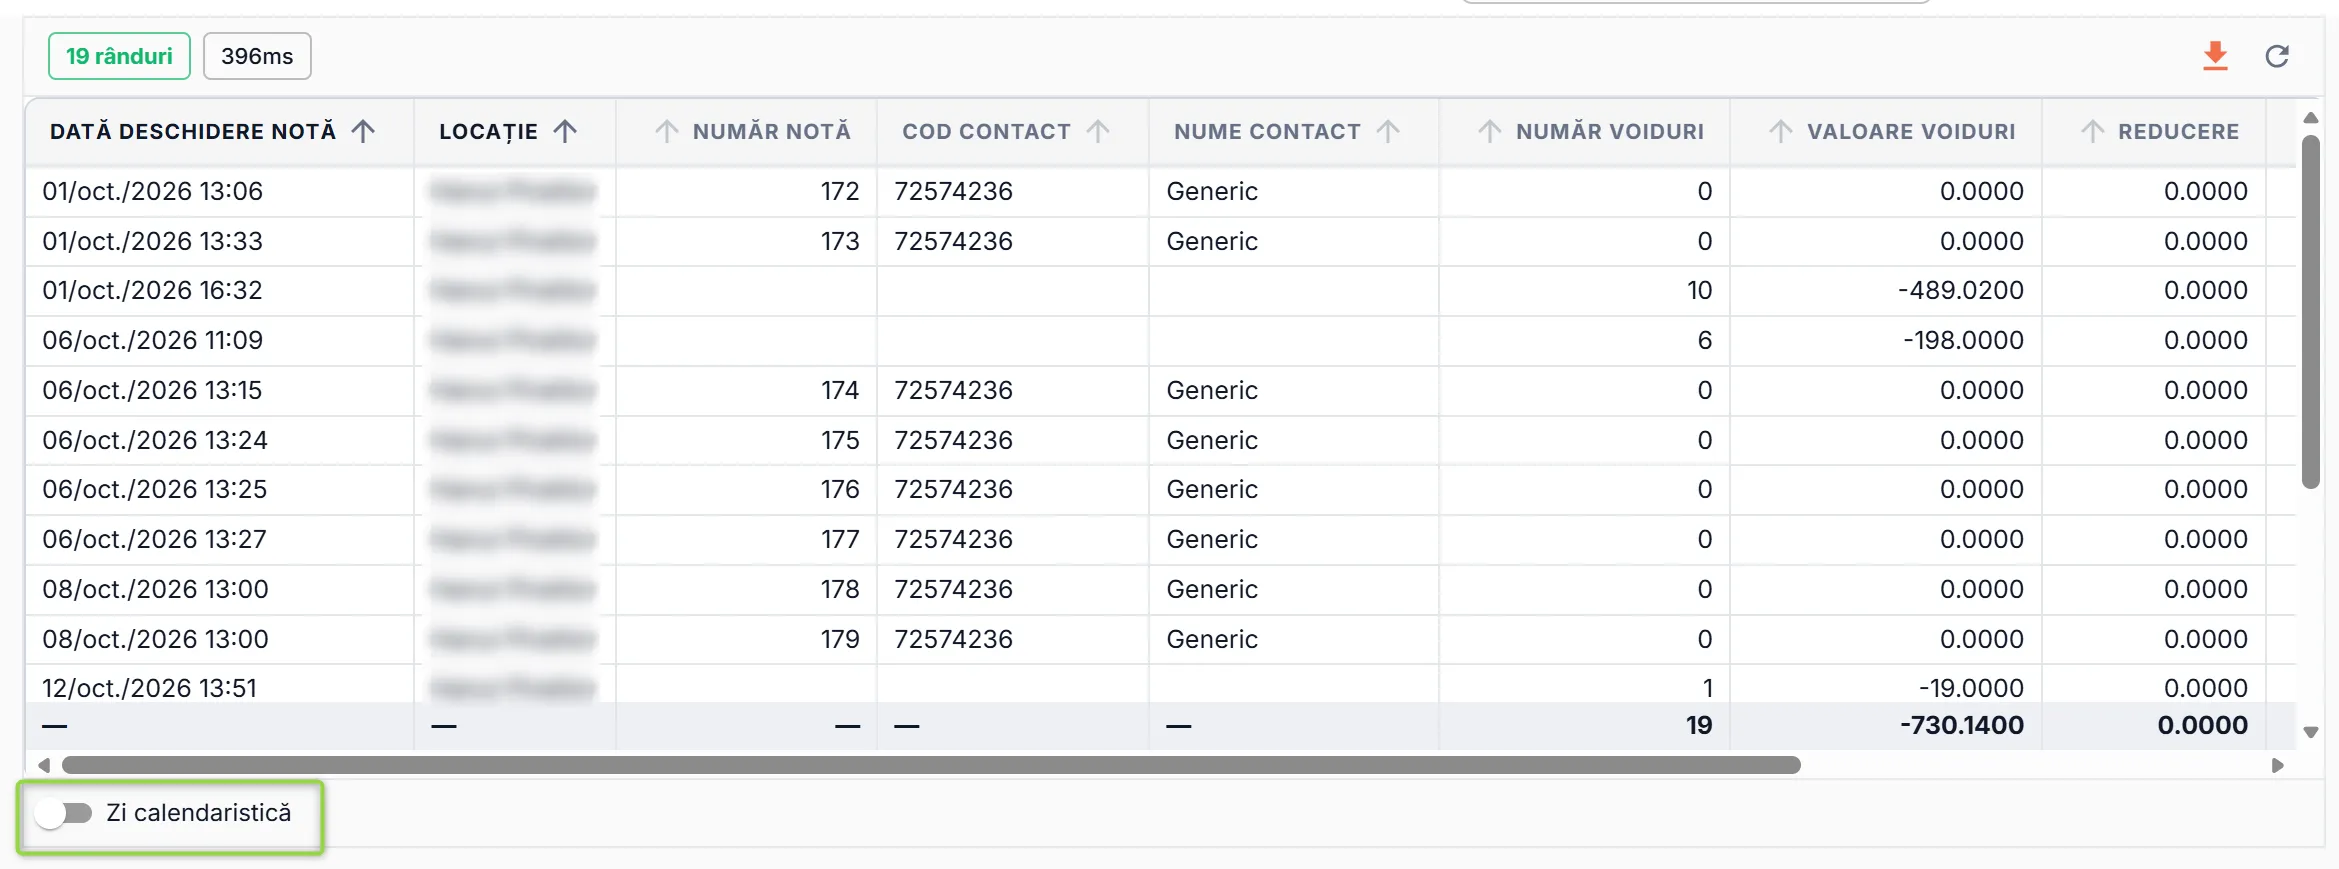Click the vertical scrollbar thumb
The width and height of the screenshot is (2339, 869).
2310,312
